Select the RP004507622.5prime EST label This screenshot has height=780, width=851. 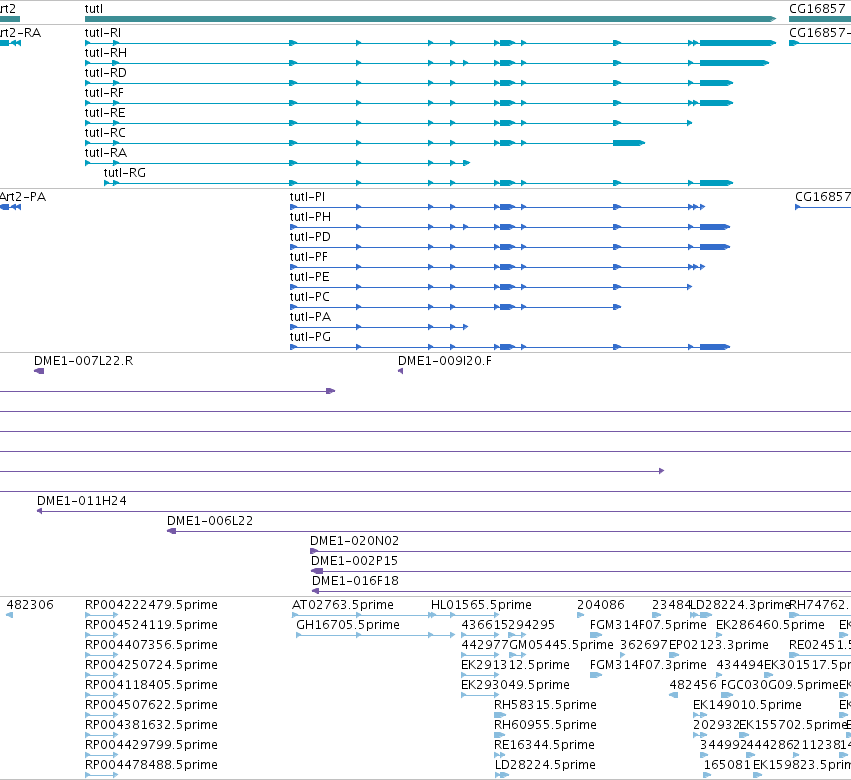click(151, 705)
